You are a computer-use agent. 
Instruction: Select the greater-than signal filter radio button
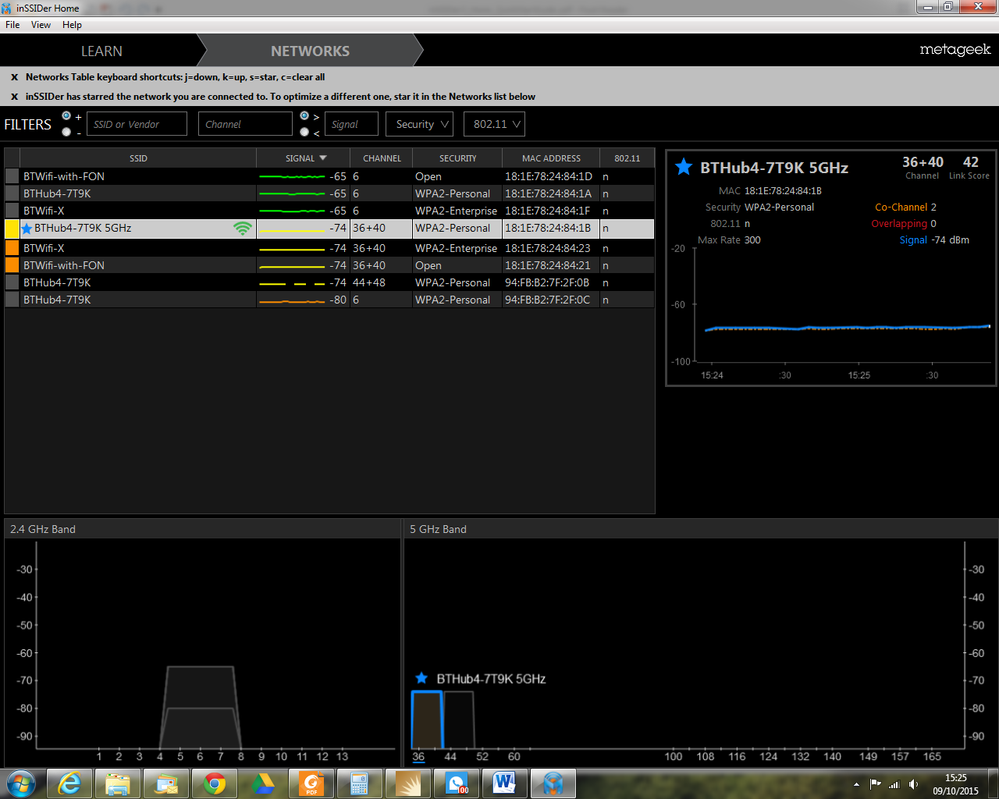(305, 116)
